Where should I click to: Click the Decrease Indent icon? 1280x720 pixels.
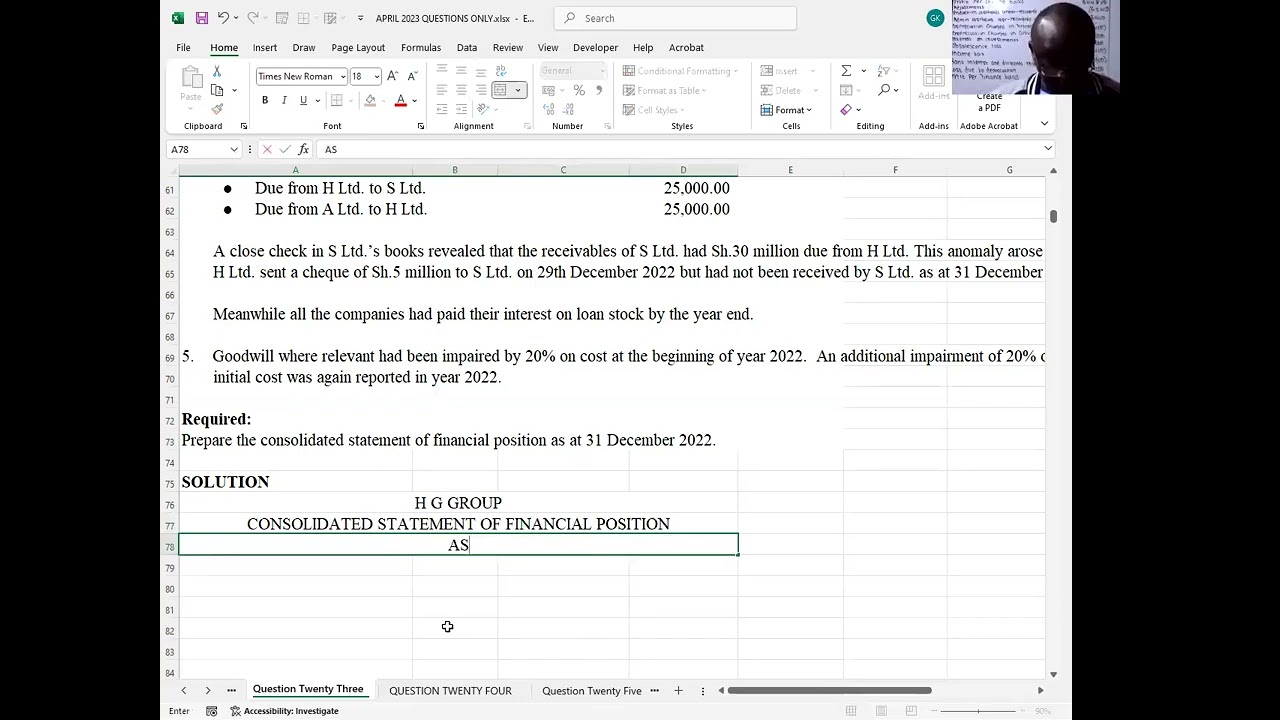442,109
